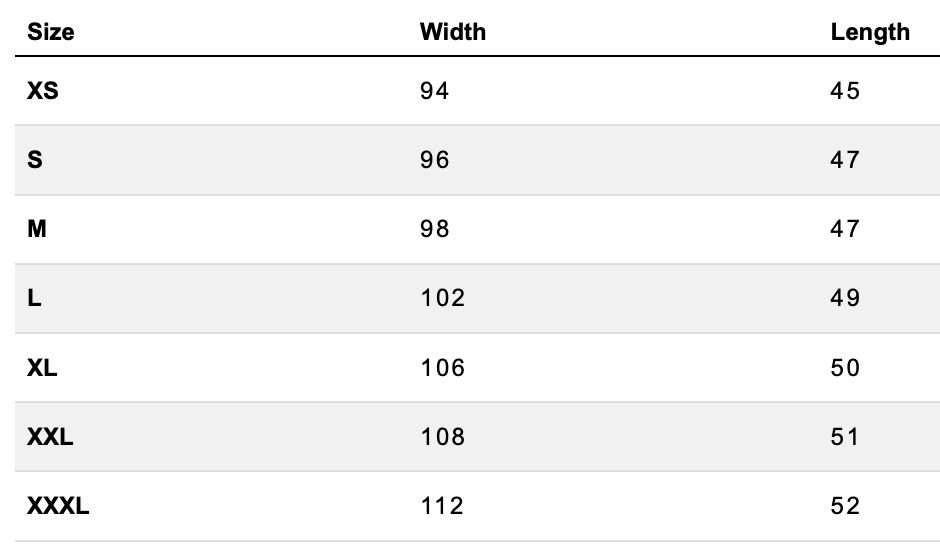Select the XXXL size row label
The image size is (940, 548).
[x=58, y=506]
